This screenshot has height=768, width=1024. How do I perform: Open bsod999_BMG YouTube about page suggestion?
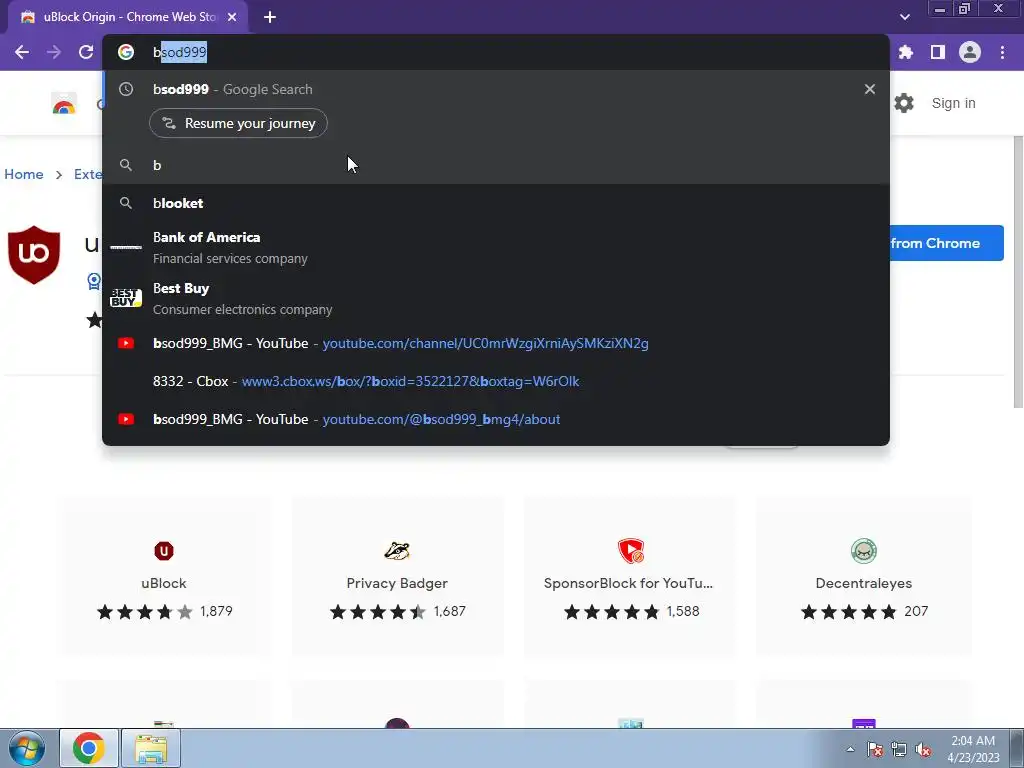coord(496,419)
